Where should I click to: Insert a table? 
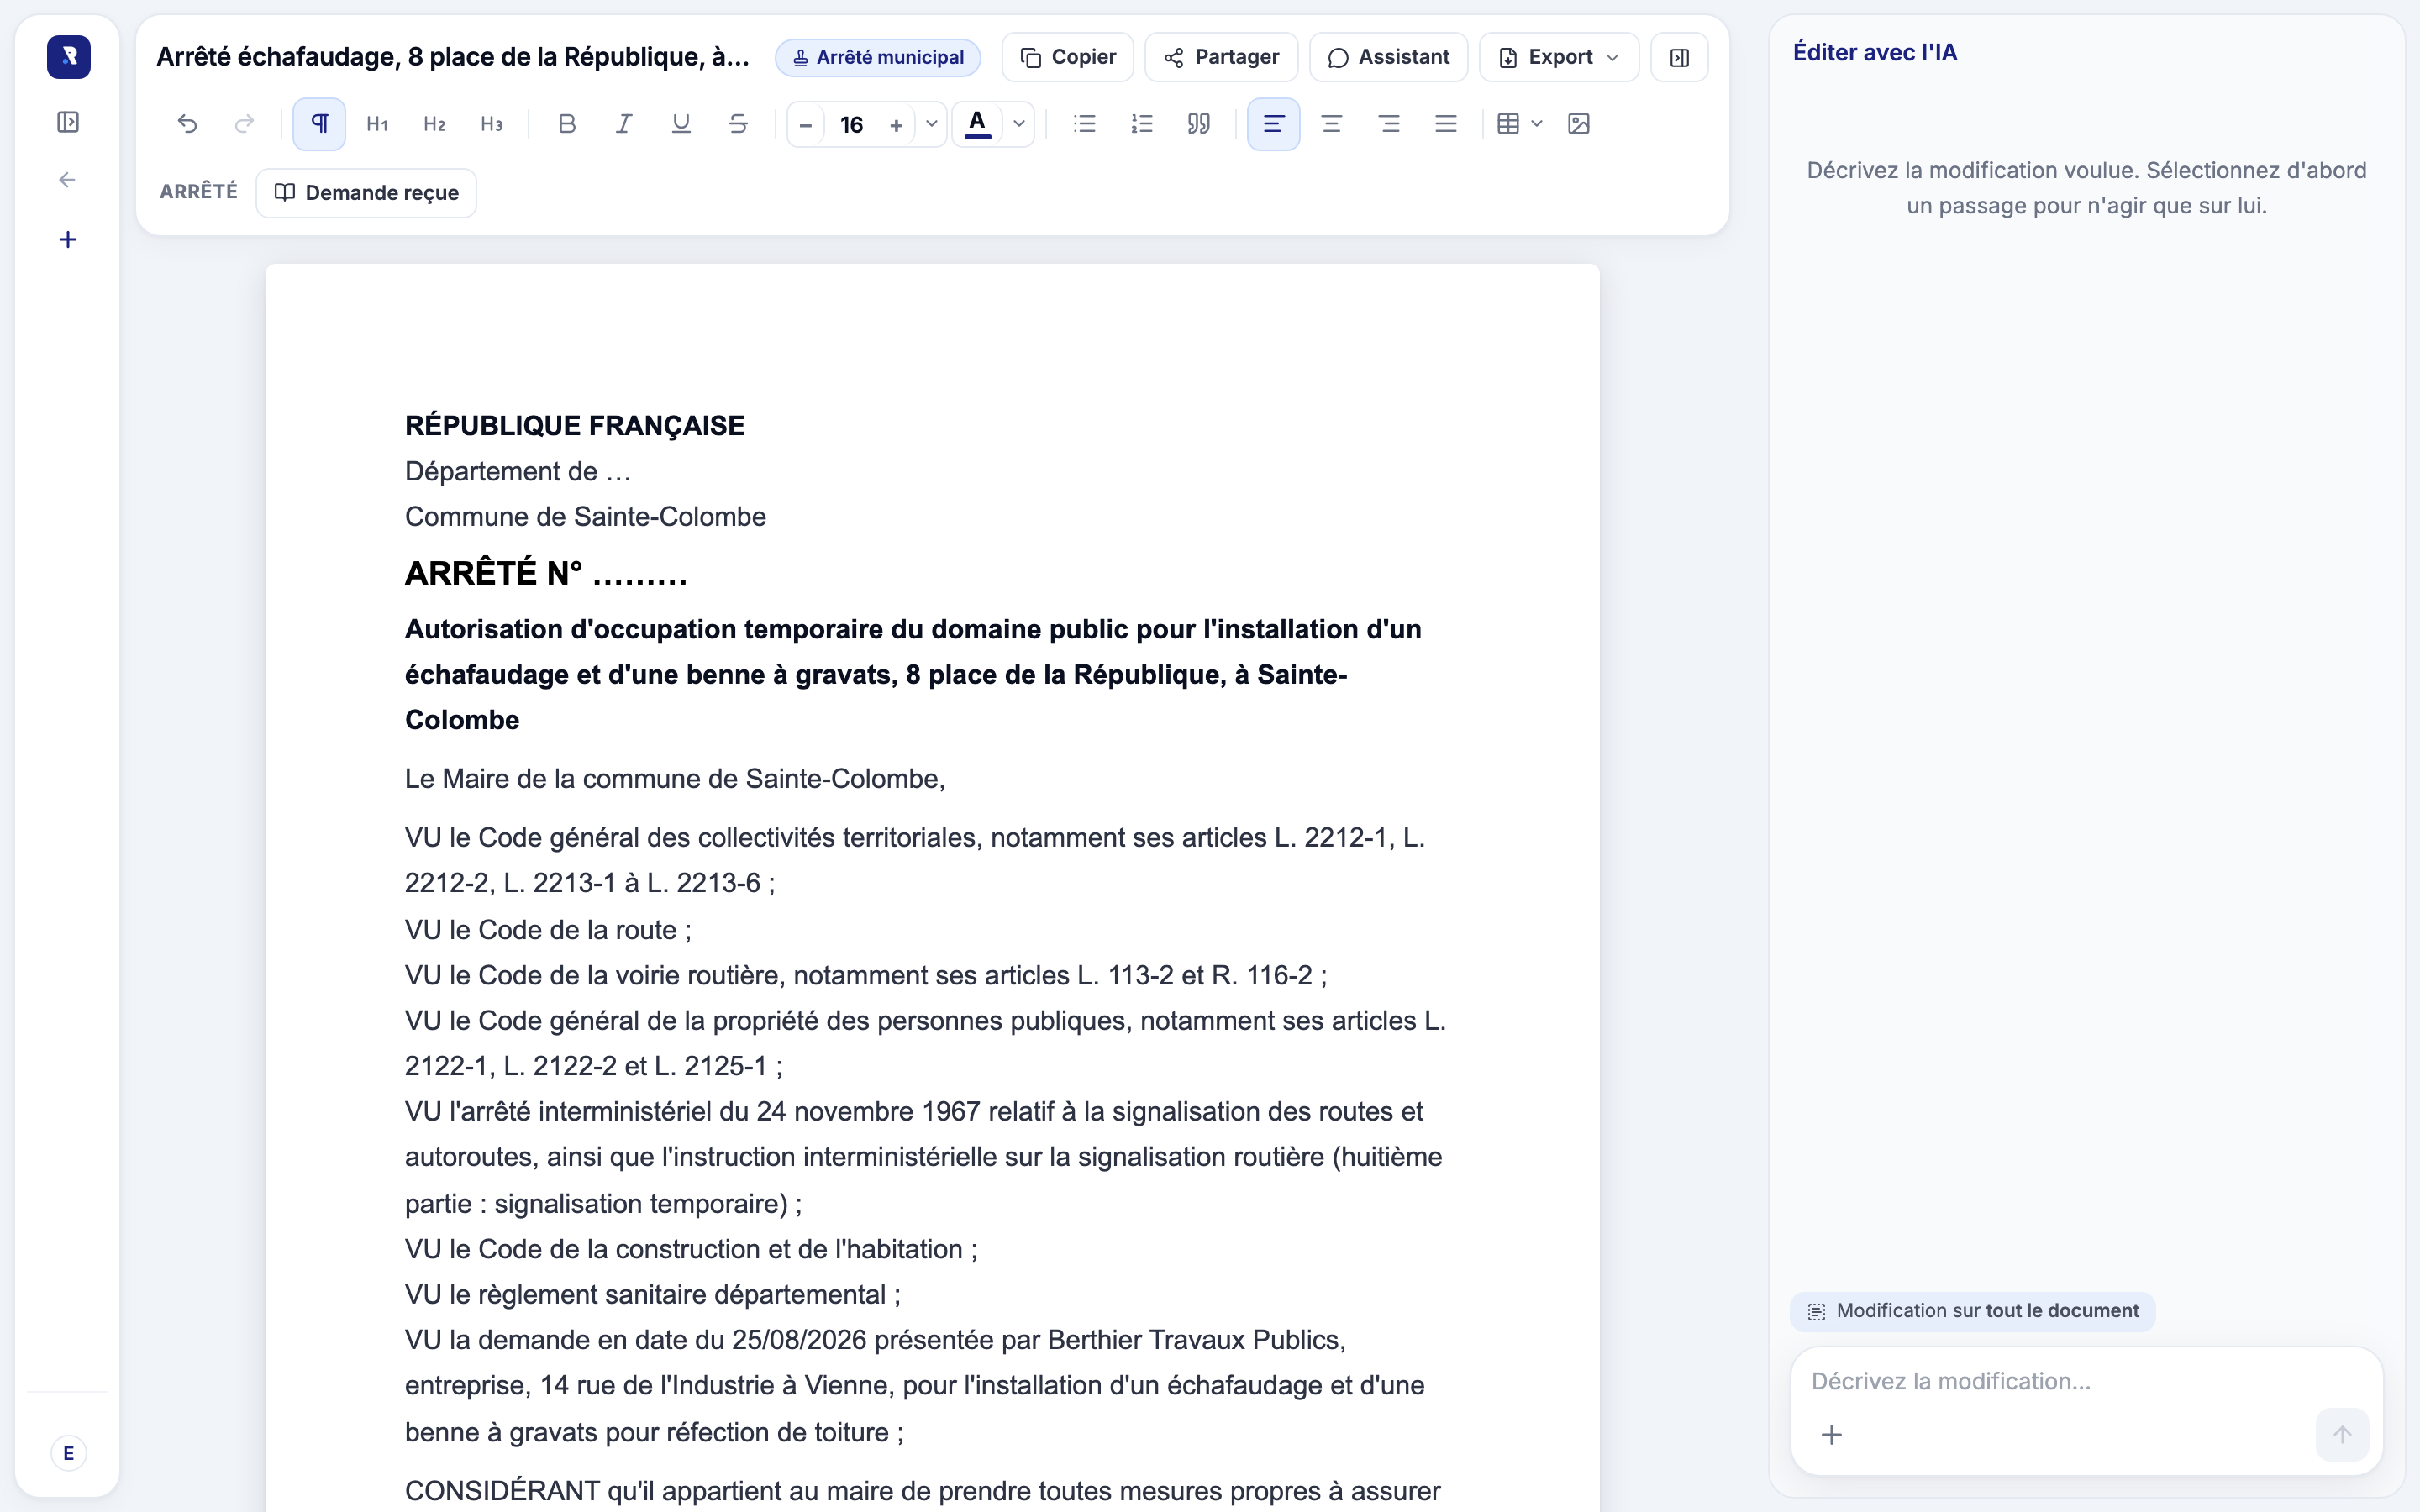(x=1508, y=124)
